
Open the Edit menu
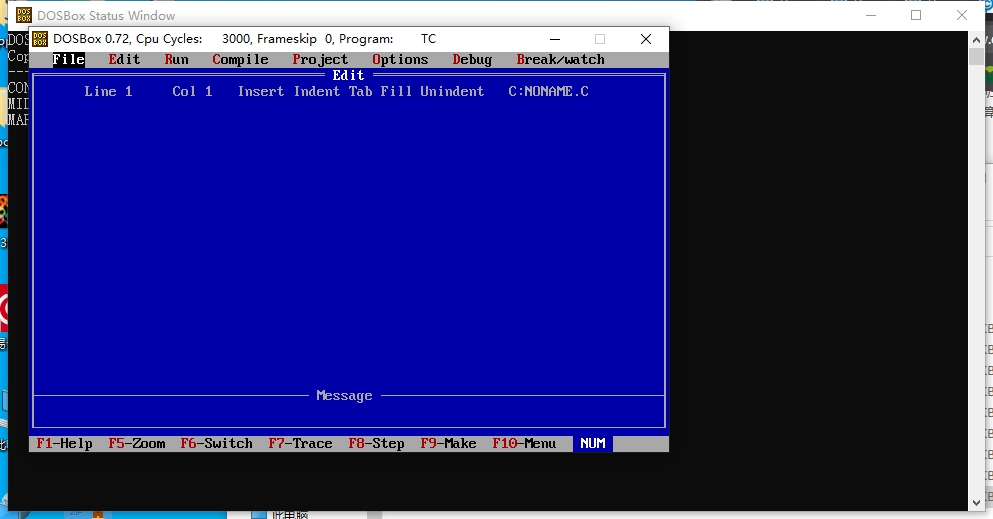coord(124,60)
